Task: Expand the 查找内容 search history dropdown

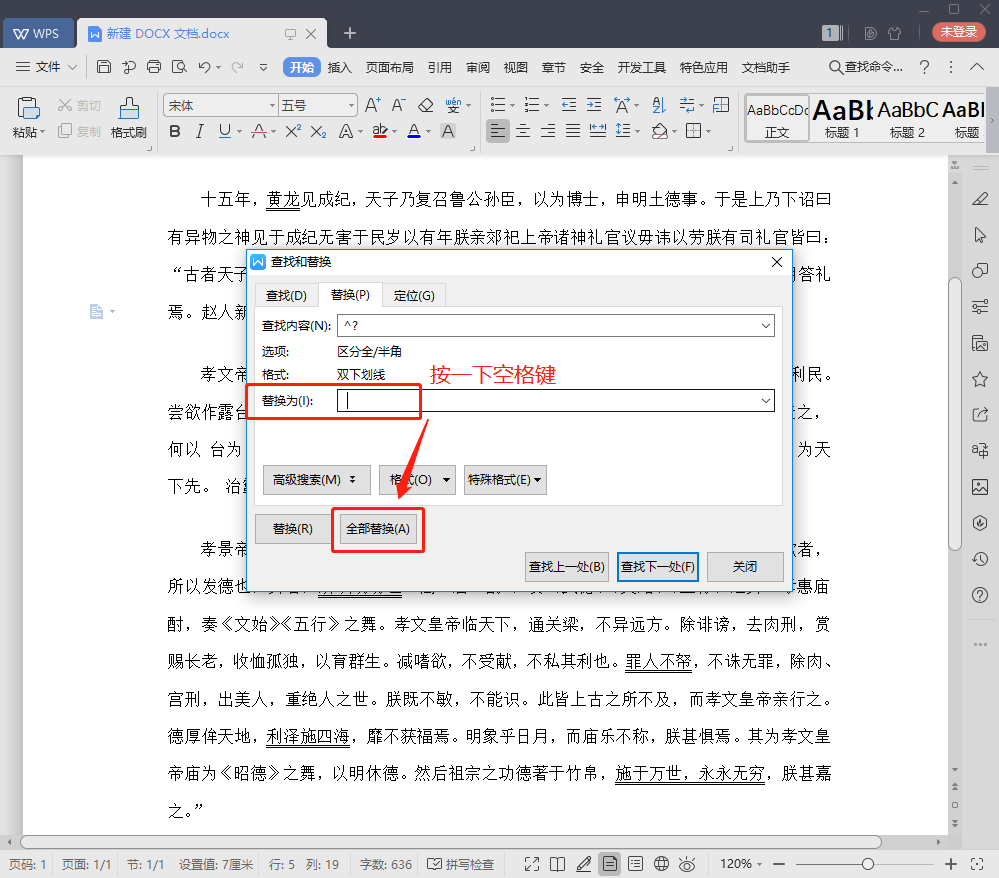Action: [x=766, y=325]
